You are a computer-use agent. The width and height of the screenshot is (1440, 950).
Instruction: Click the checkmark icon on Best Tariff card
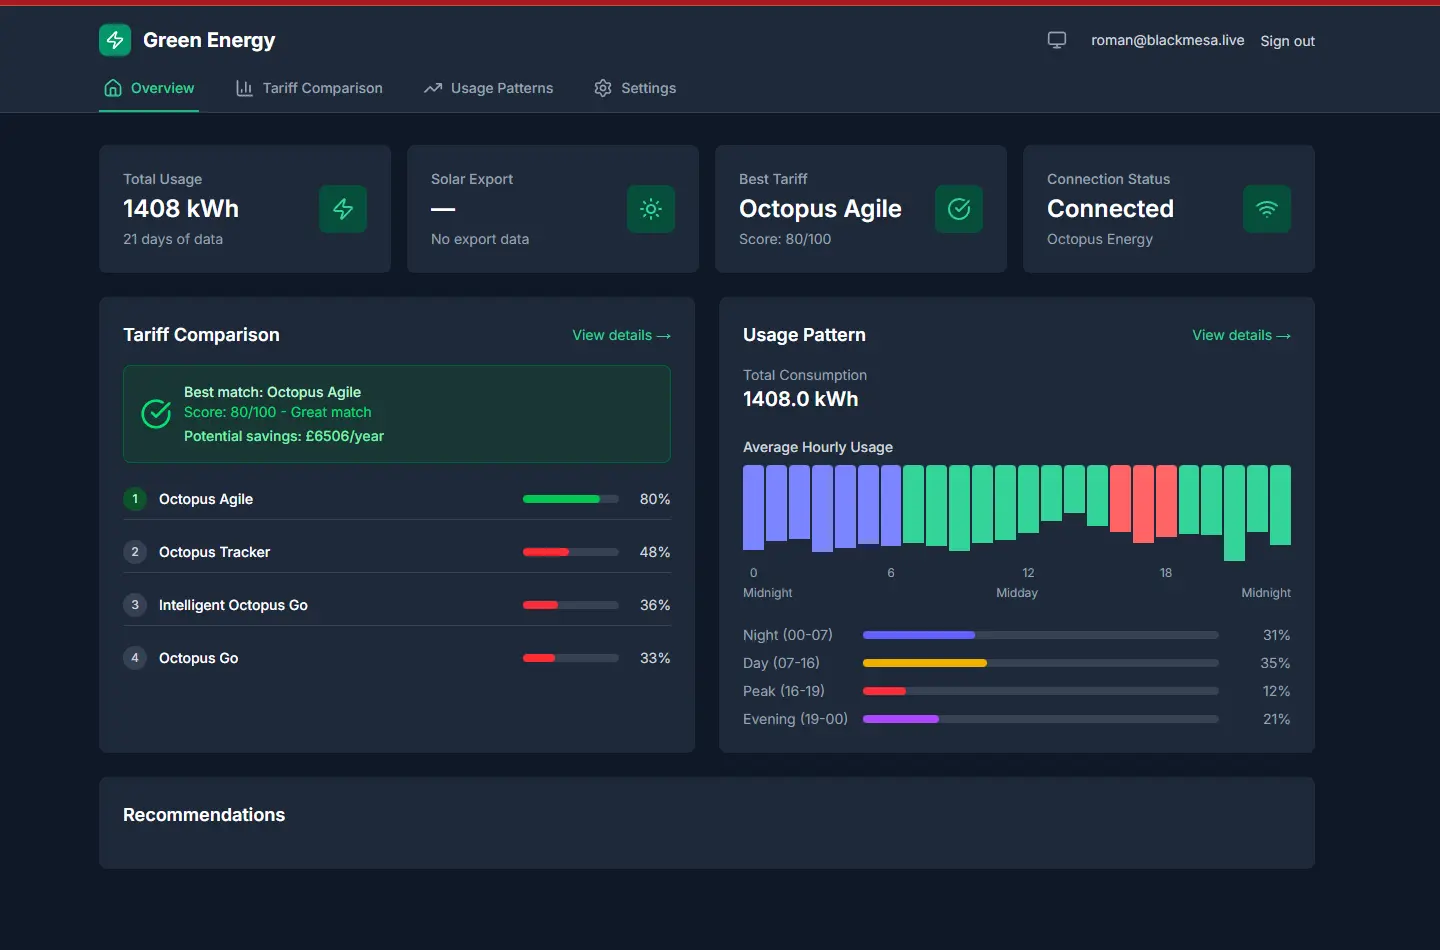pos(959,209)
